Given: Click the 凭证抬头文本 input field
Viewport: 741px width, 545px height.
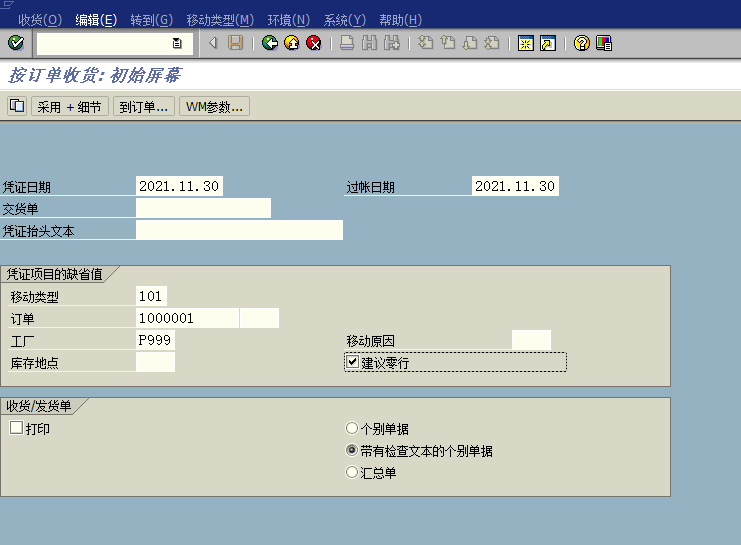Looking at the screenshot, I should coord(239,230).
